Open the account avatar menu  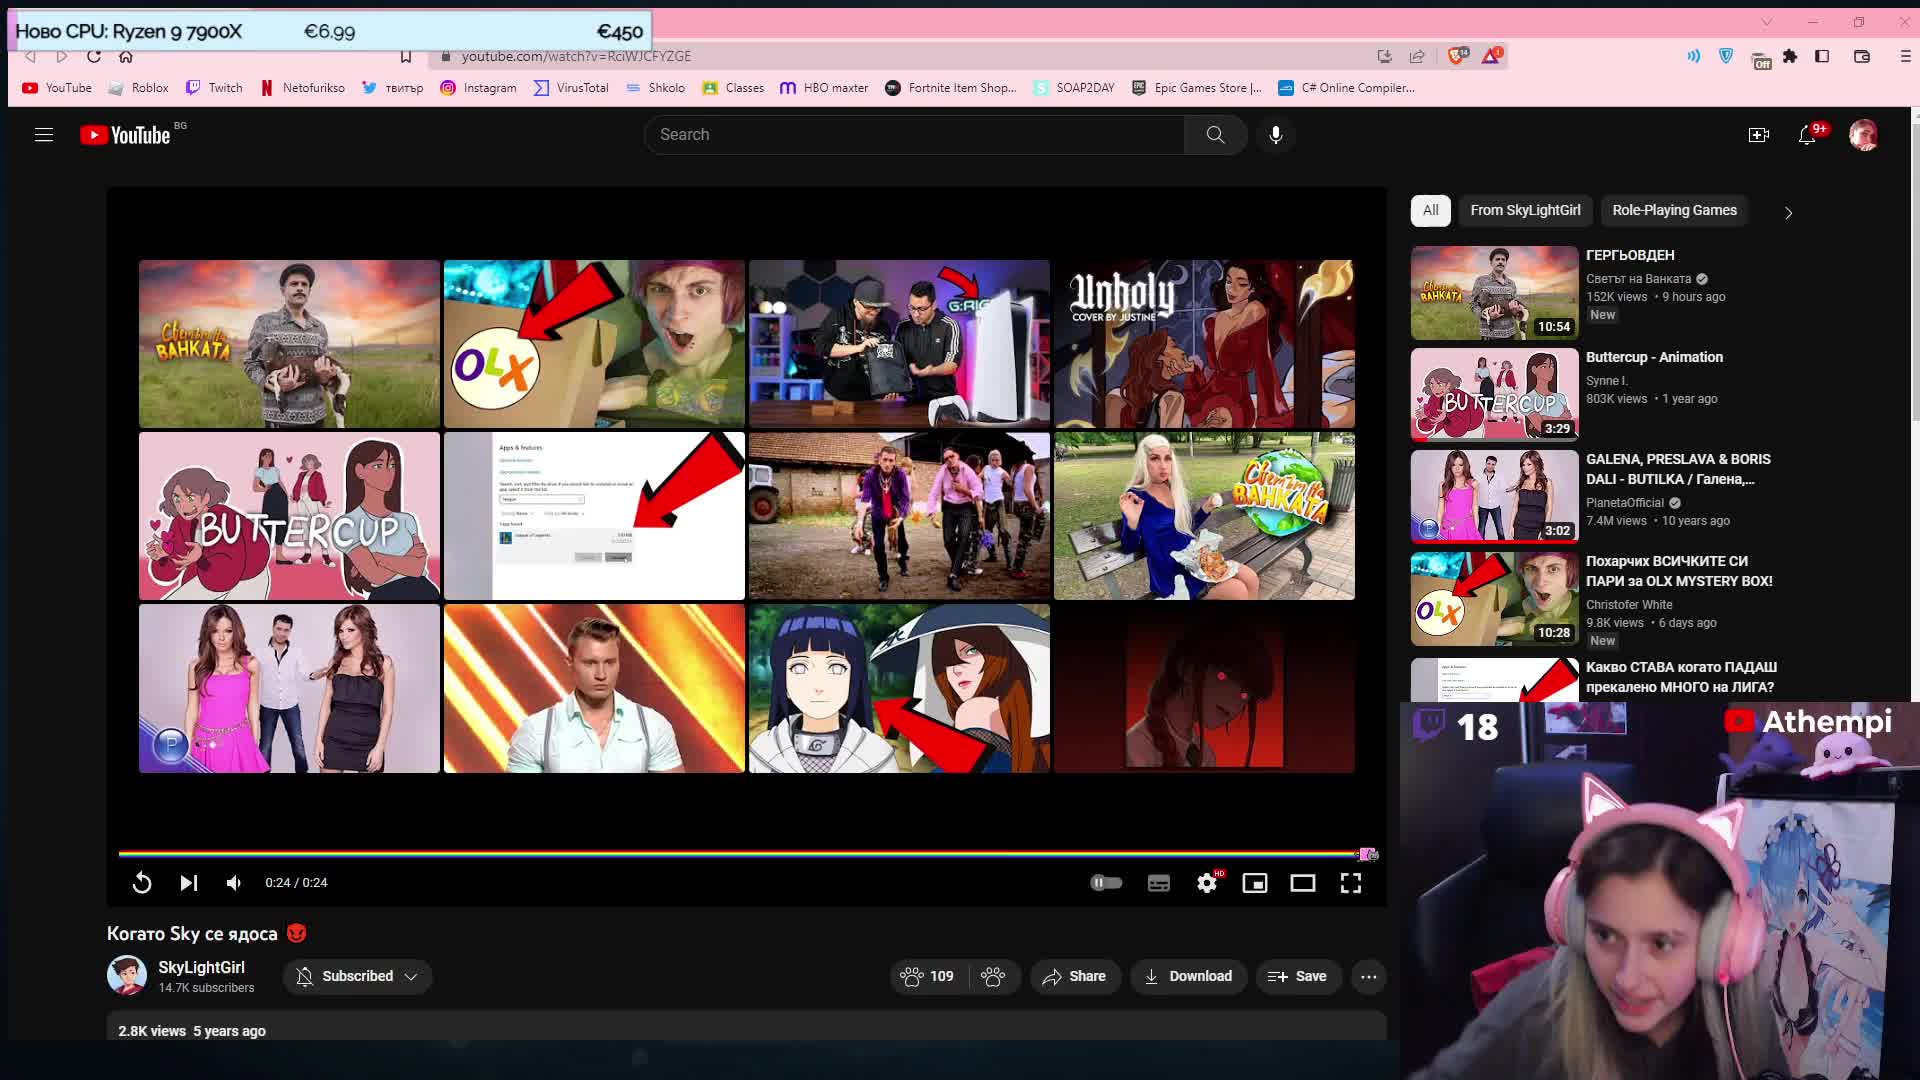tap(1863, 135)
